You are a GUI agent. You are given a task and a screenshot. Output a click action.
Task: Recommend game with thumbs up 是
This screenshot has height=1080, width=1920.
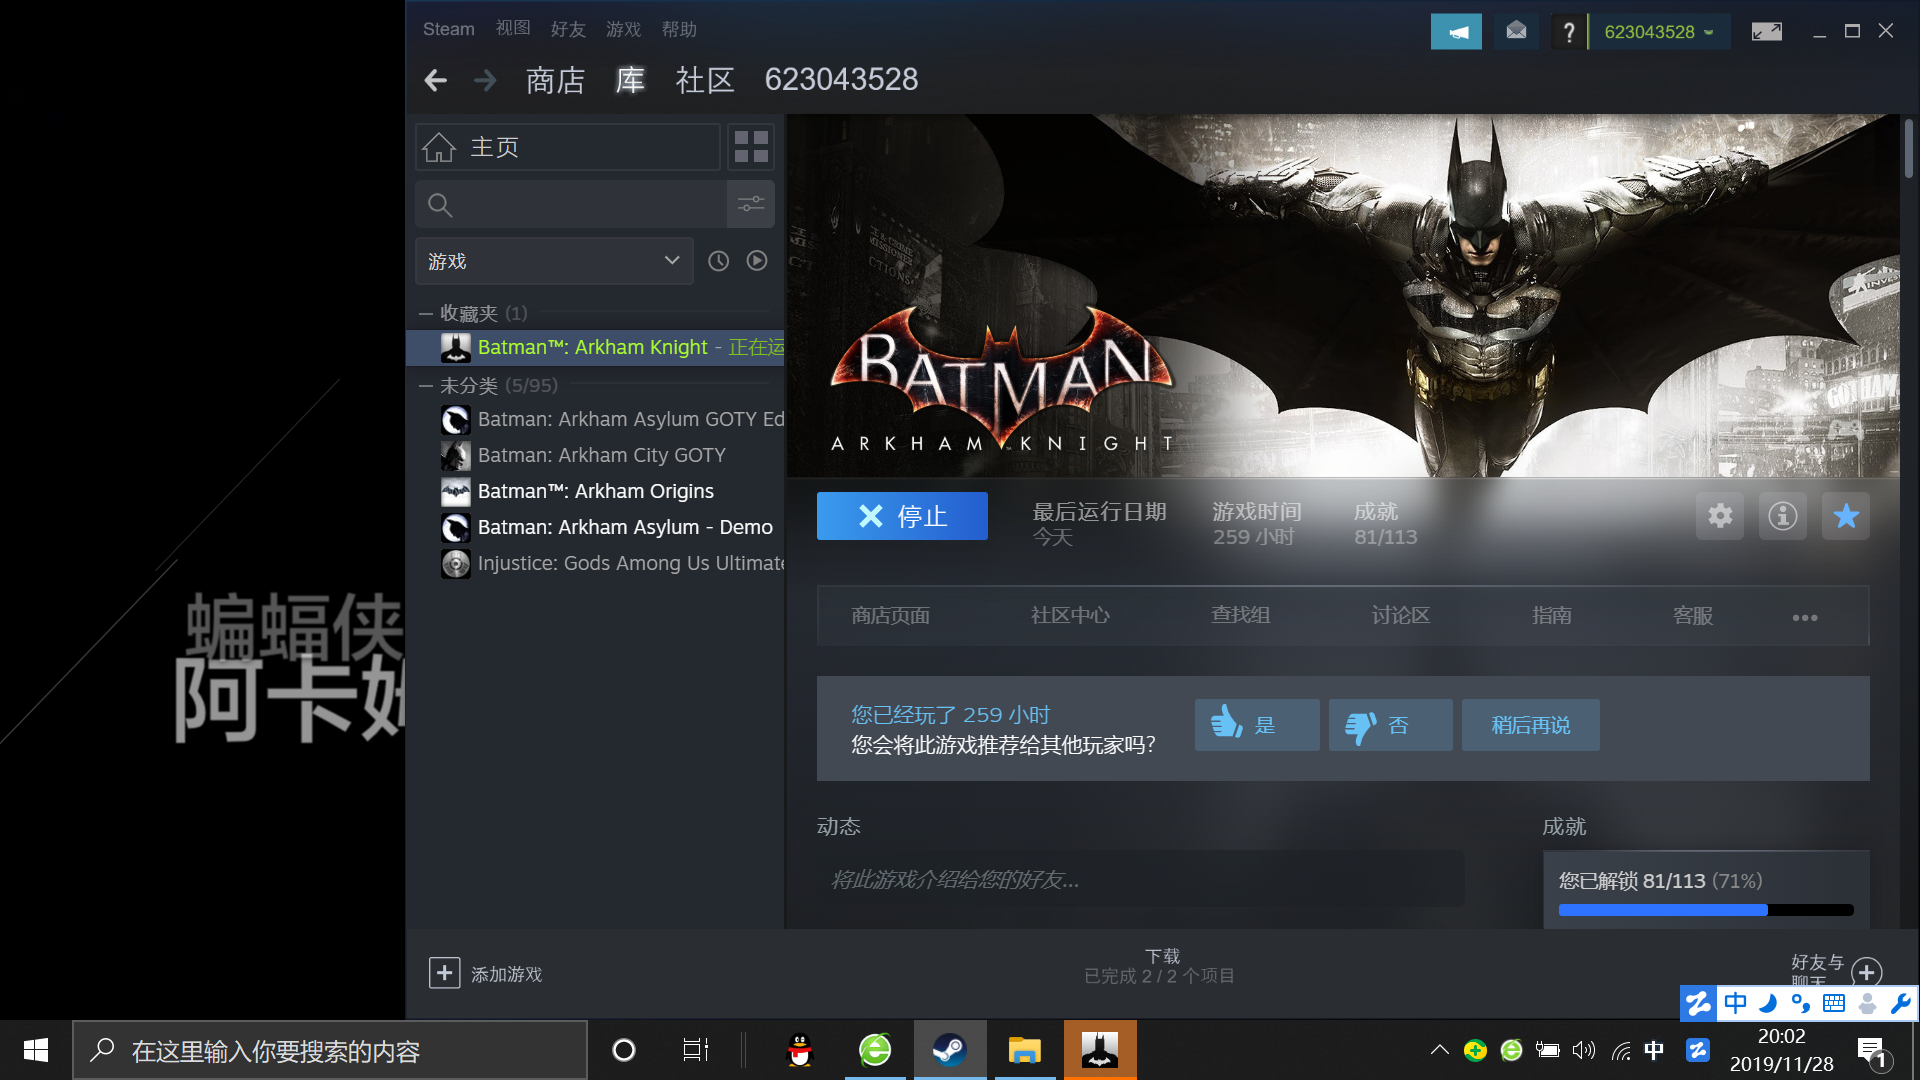point(1257,725)
